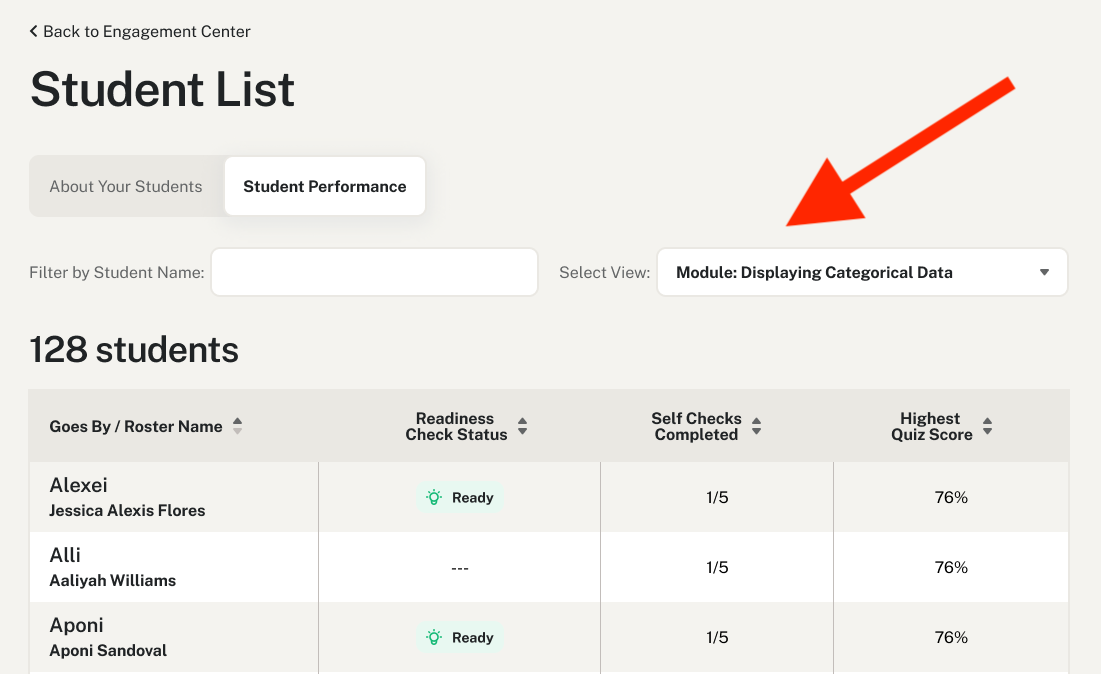Click the lightbulb icon on Aponi's Ready status

point(433,637)
